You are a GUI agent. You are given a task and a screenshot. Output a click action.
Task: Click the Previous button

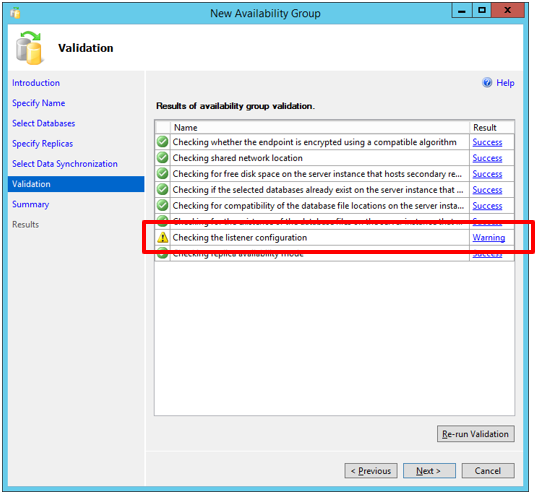(371, 471)
